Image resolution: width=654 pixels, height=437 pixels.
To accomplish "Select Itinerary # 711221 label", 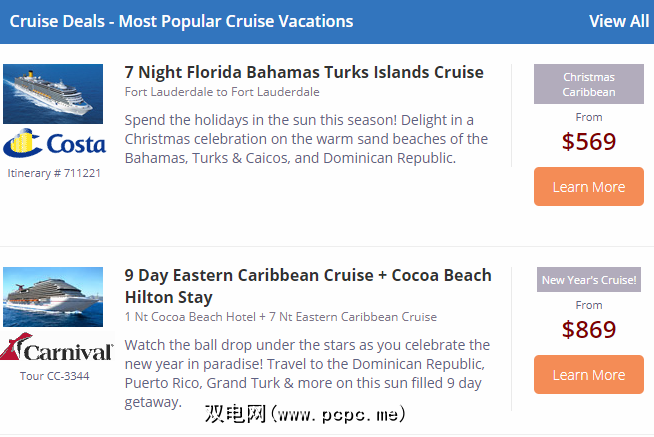I will [54, 173].
